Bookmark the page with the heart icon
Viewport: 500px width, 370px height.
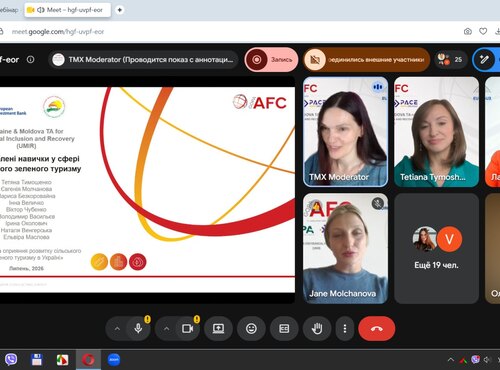coord(483,31)
